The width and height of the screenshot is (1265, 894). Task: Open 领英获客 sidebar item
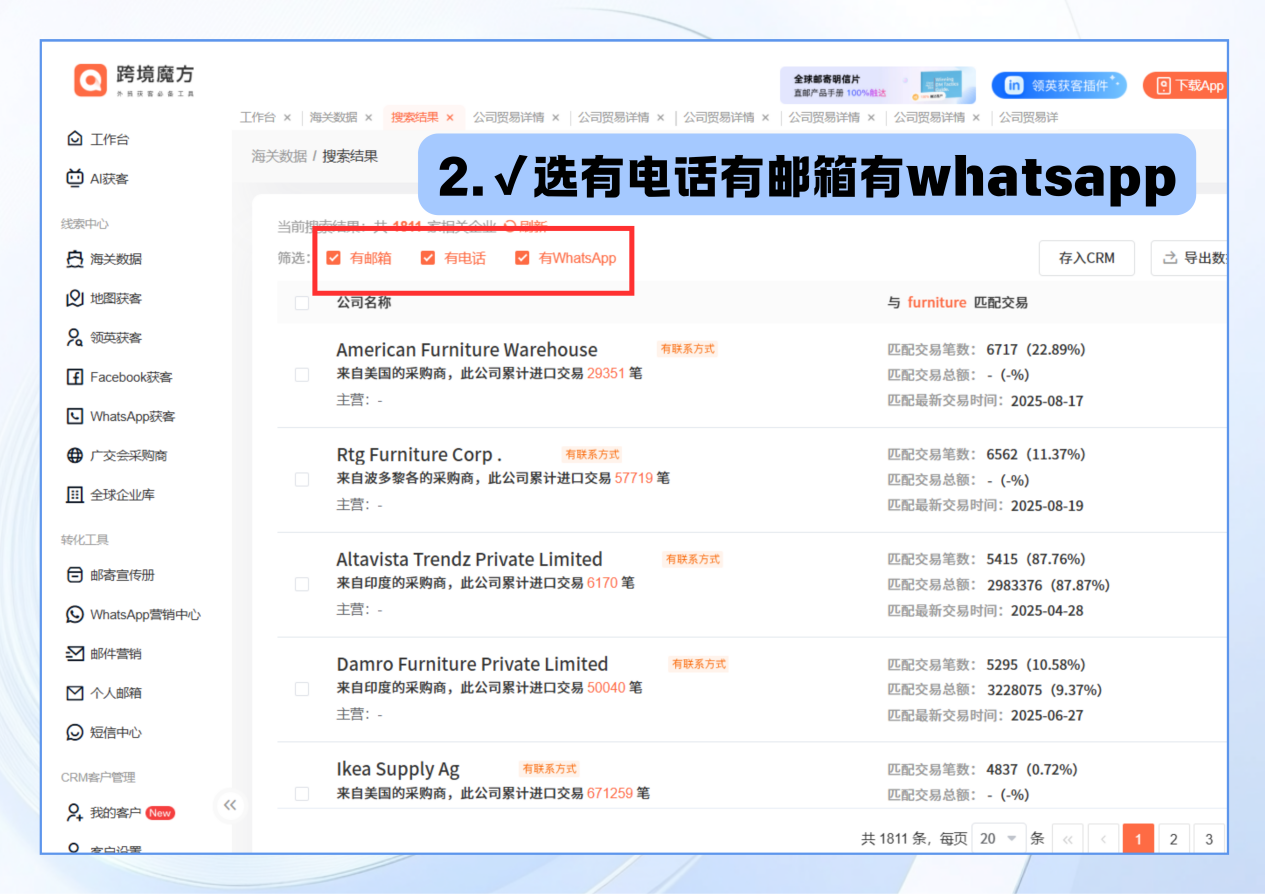coord(104,338)
